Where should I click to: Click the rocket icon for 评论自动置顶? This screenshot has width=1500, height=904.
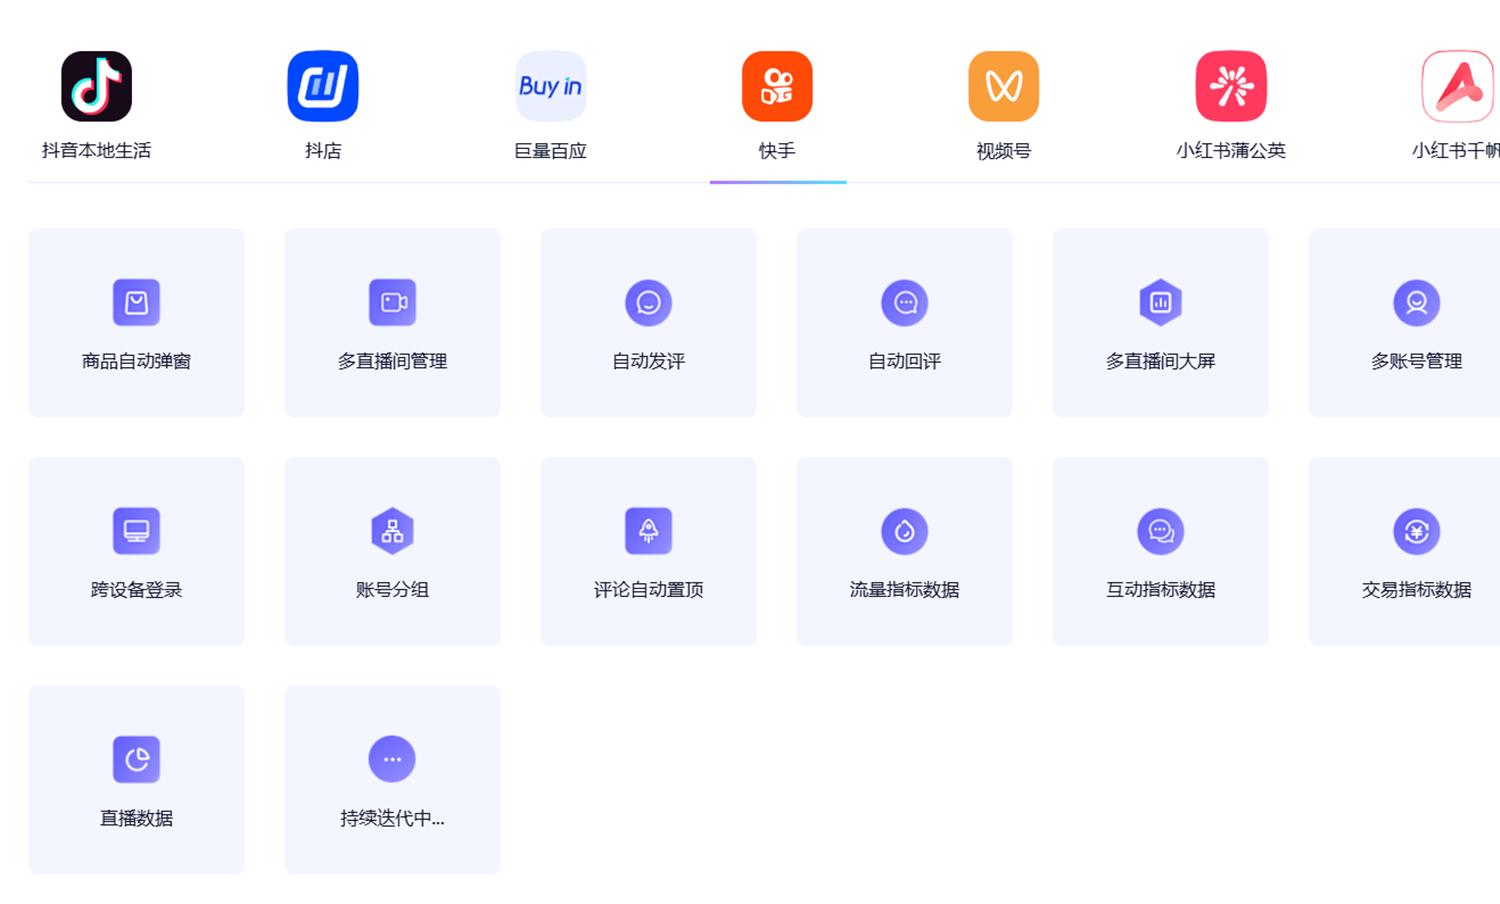point(648,531)
